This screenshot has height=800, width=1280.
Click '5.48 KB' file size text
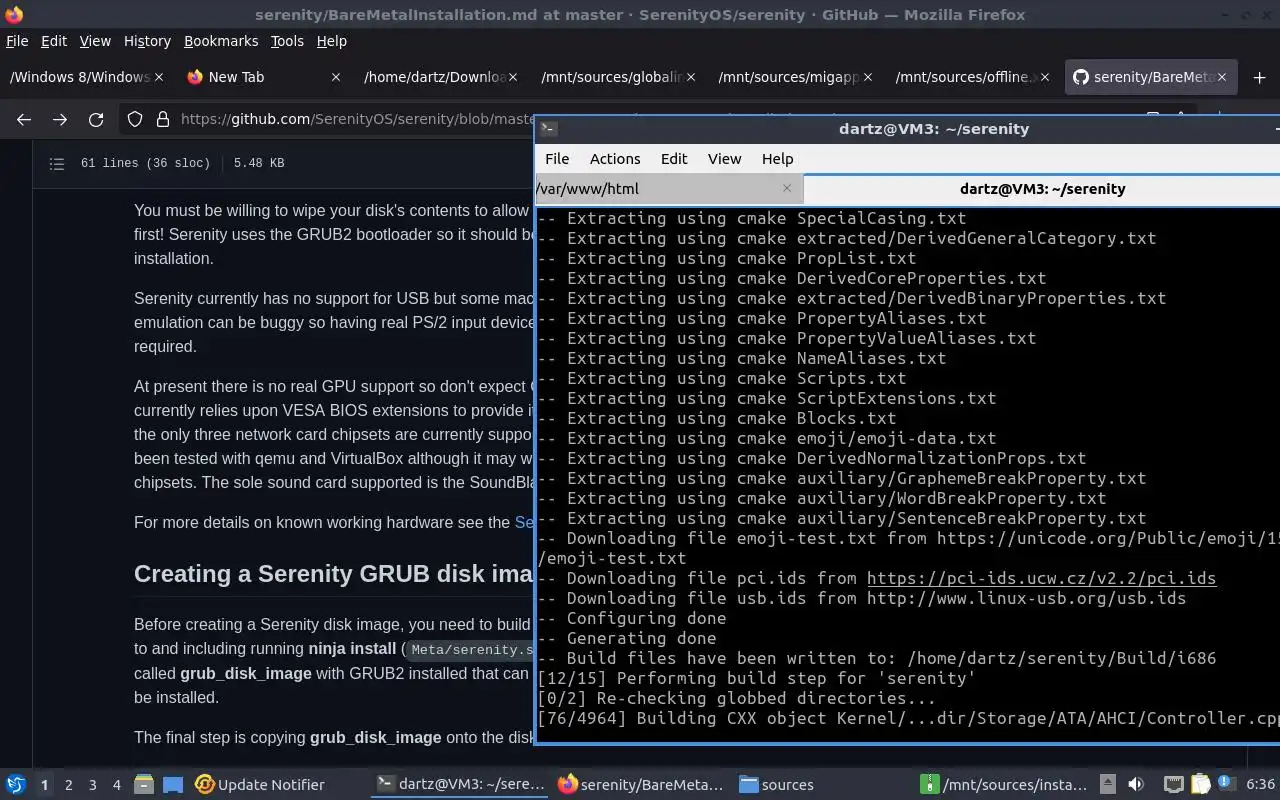point(259,163)
